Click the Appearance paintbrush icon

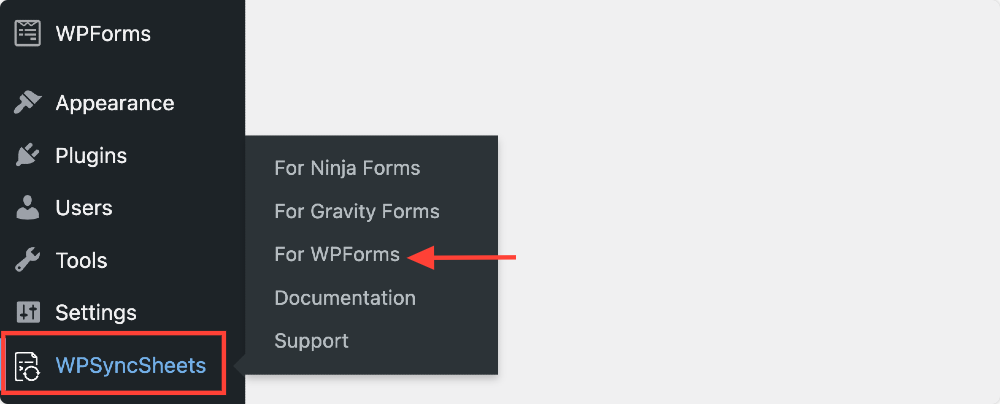pos(27,103)
